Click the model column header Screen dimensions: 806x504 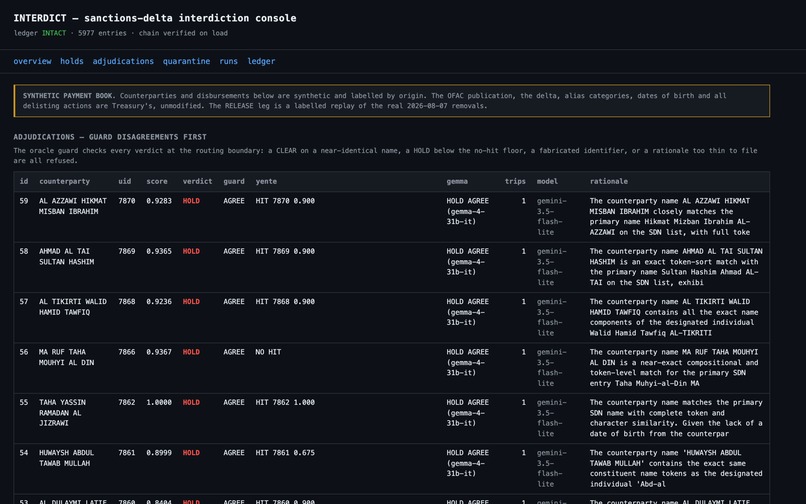547,181
